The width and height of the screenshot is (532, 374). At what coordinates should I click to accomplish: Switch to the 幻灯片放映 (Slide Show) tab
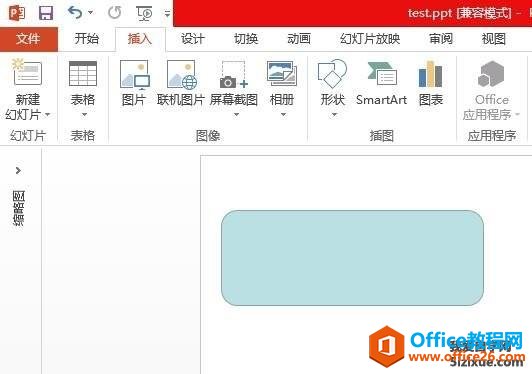point(370,39)
